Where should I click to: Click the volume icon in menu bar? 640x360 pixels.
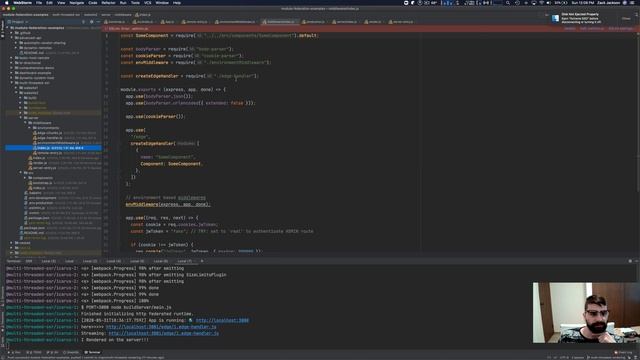tap(549, 2)
